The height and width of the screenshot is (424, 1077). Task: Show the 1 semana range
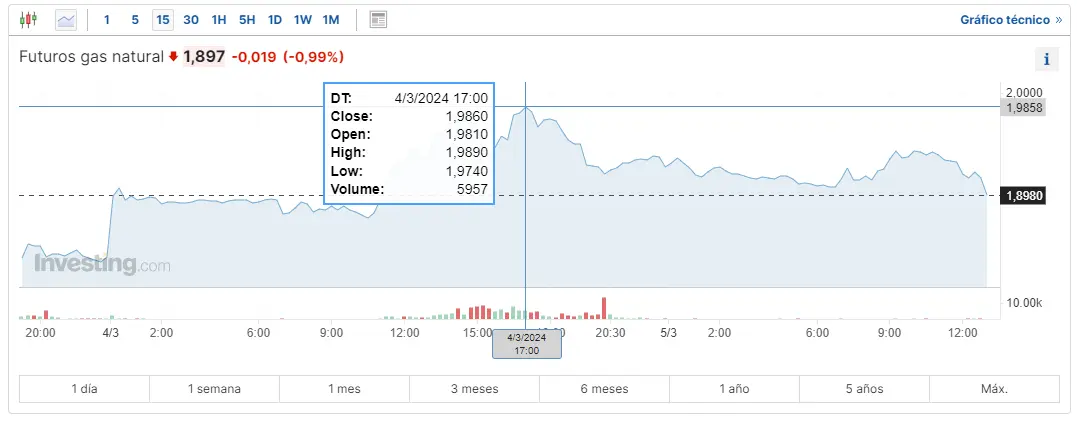click(x=214, y=389)
